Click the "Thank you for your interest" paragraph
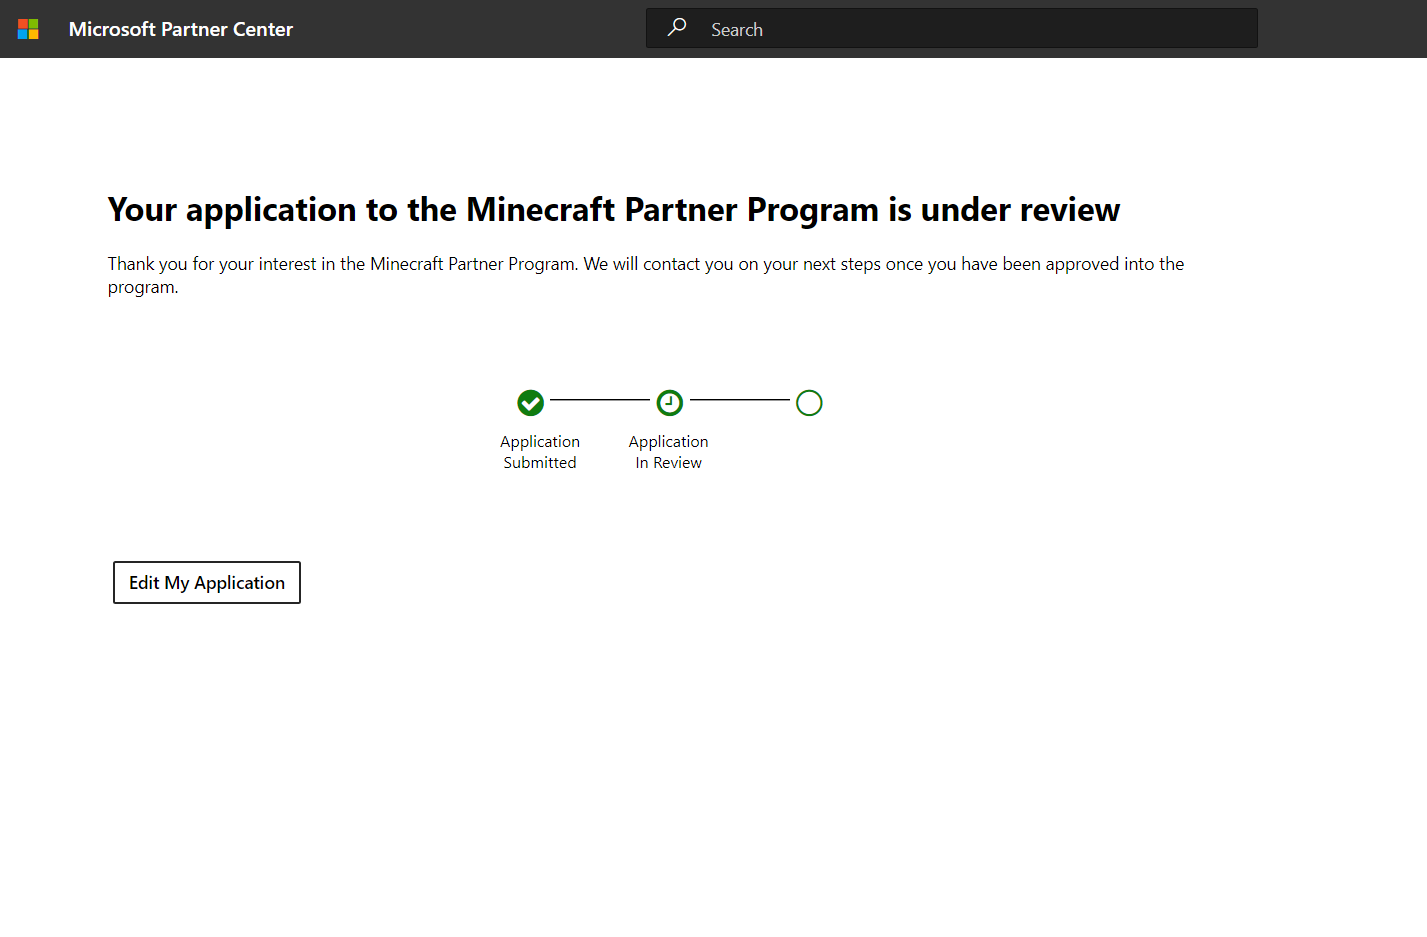 (x=646, y=275)
